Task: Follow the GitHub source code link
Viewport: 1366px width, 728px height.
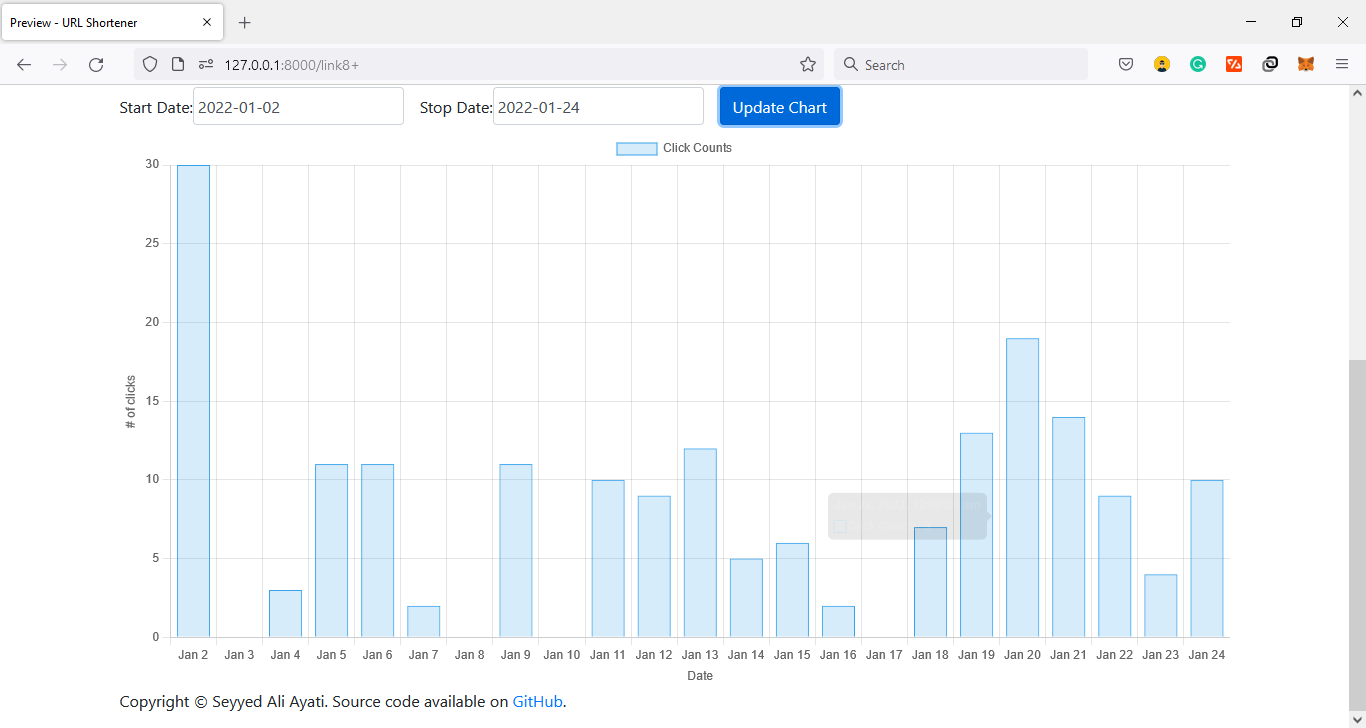Action: click(538, 702)
